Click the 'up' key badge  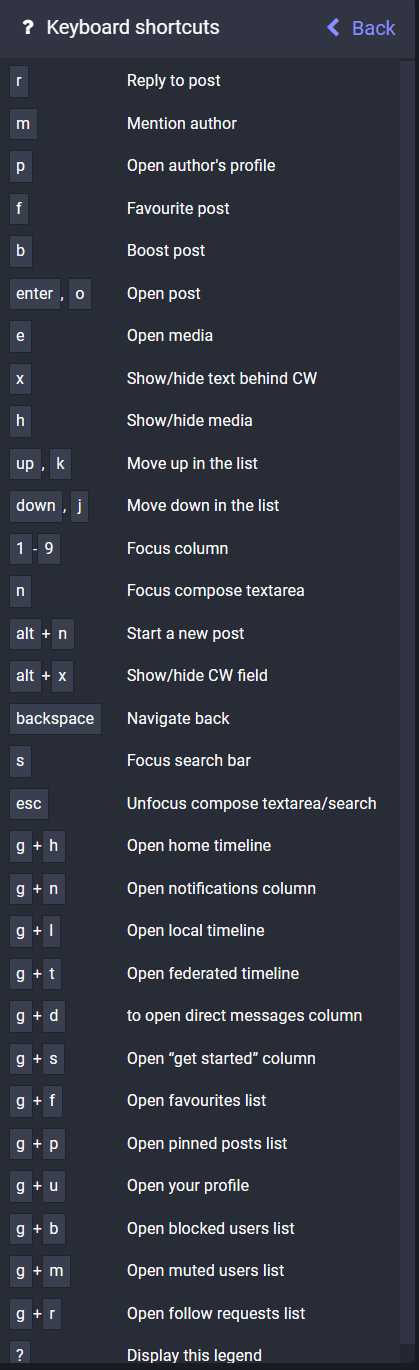(x=25, y=463)
